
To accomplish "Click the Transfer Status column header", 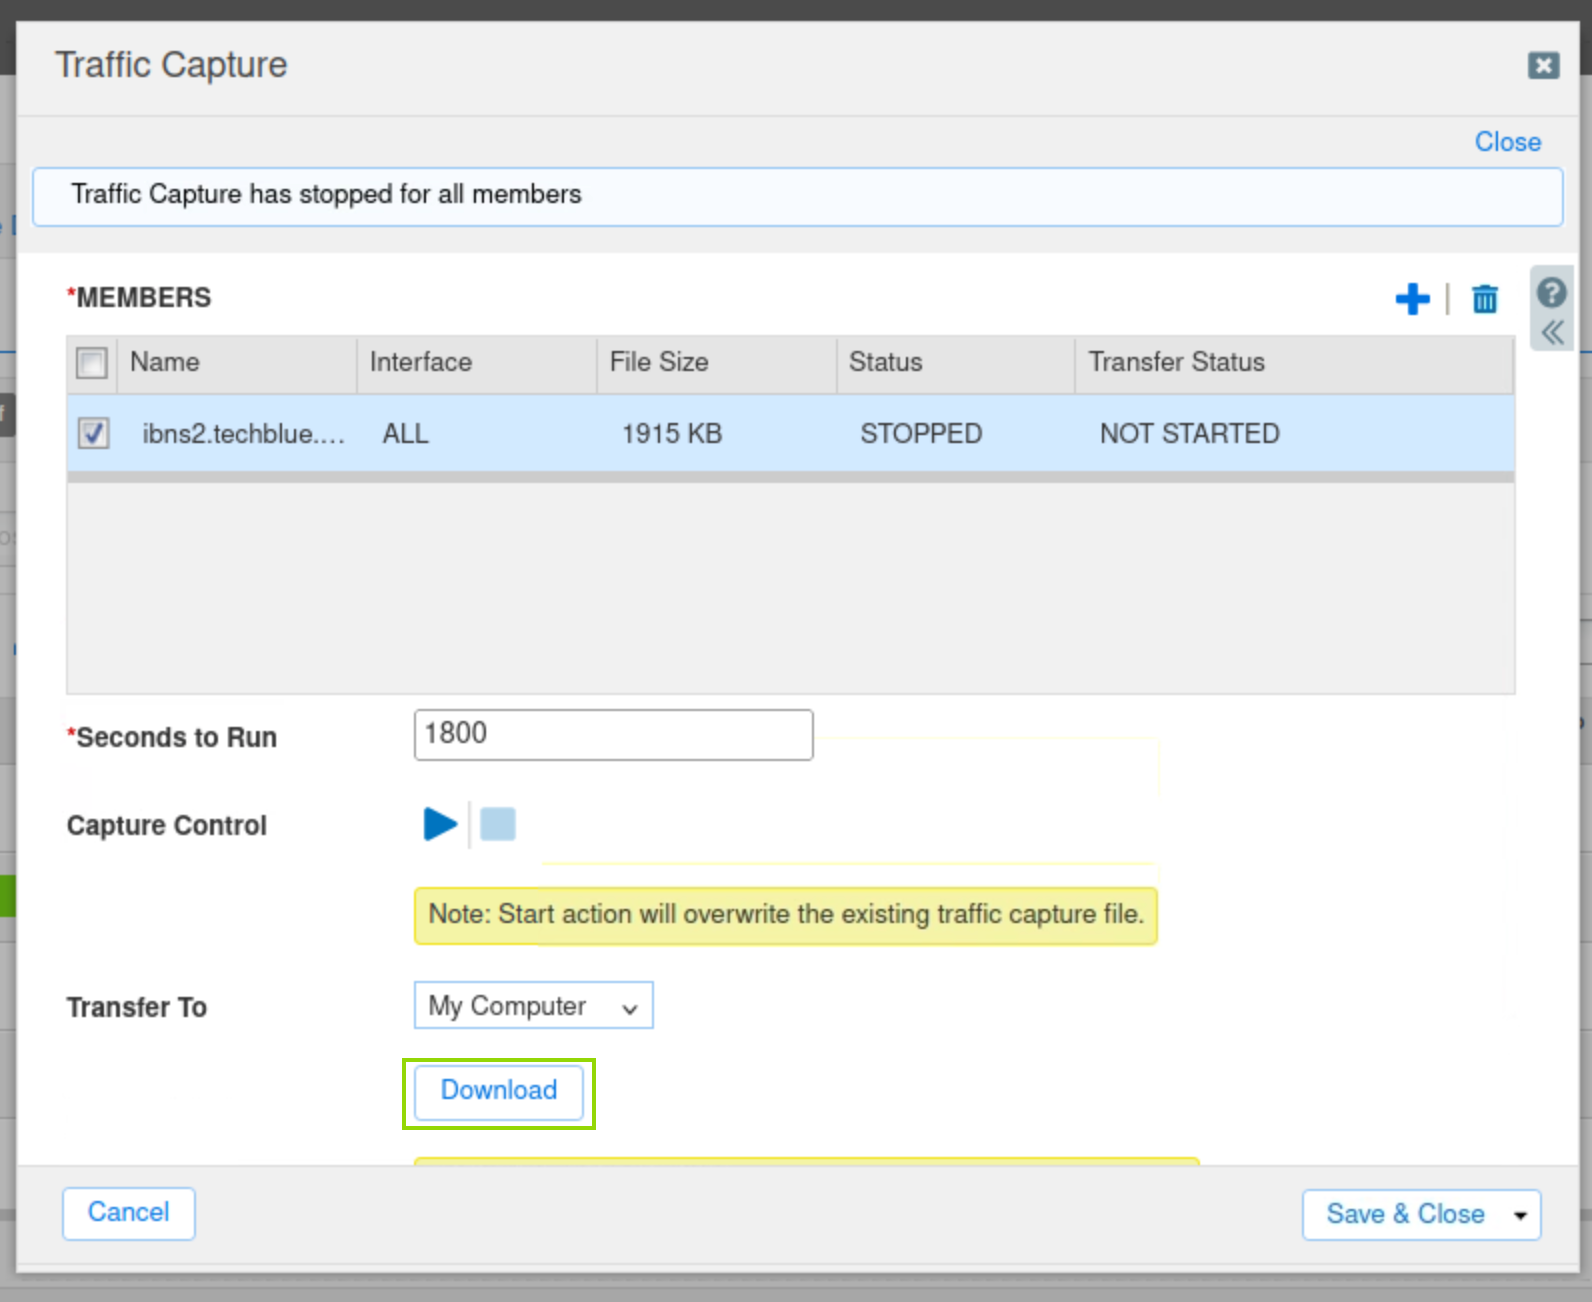I will [1176, 362].
